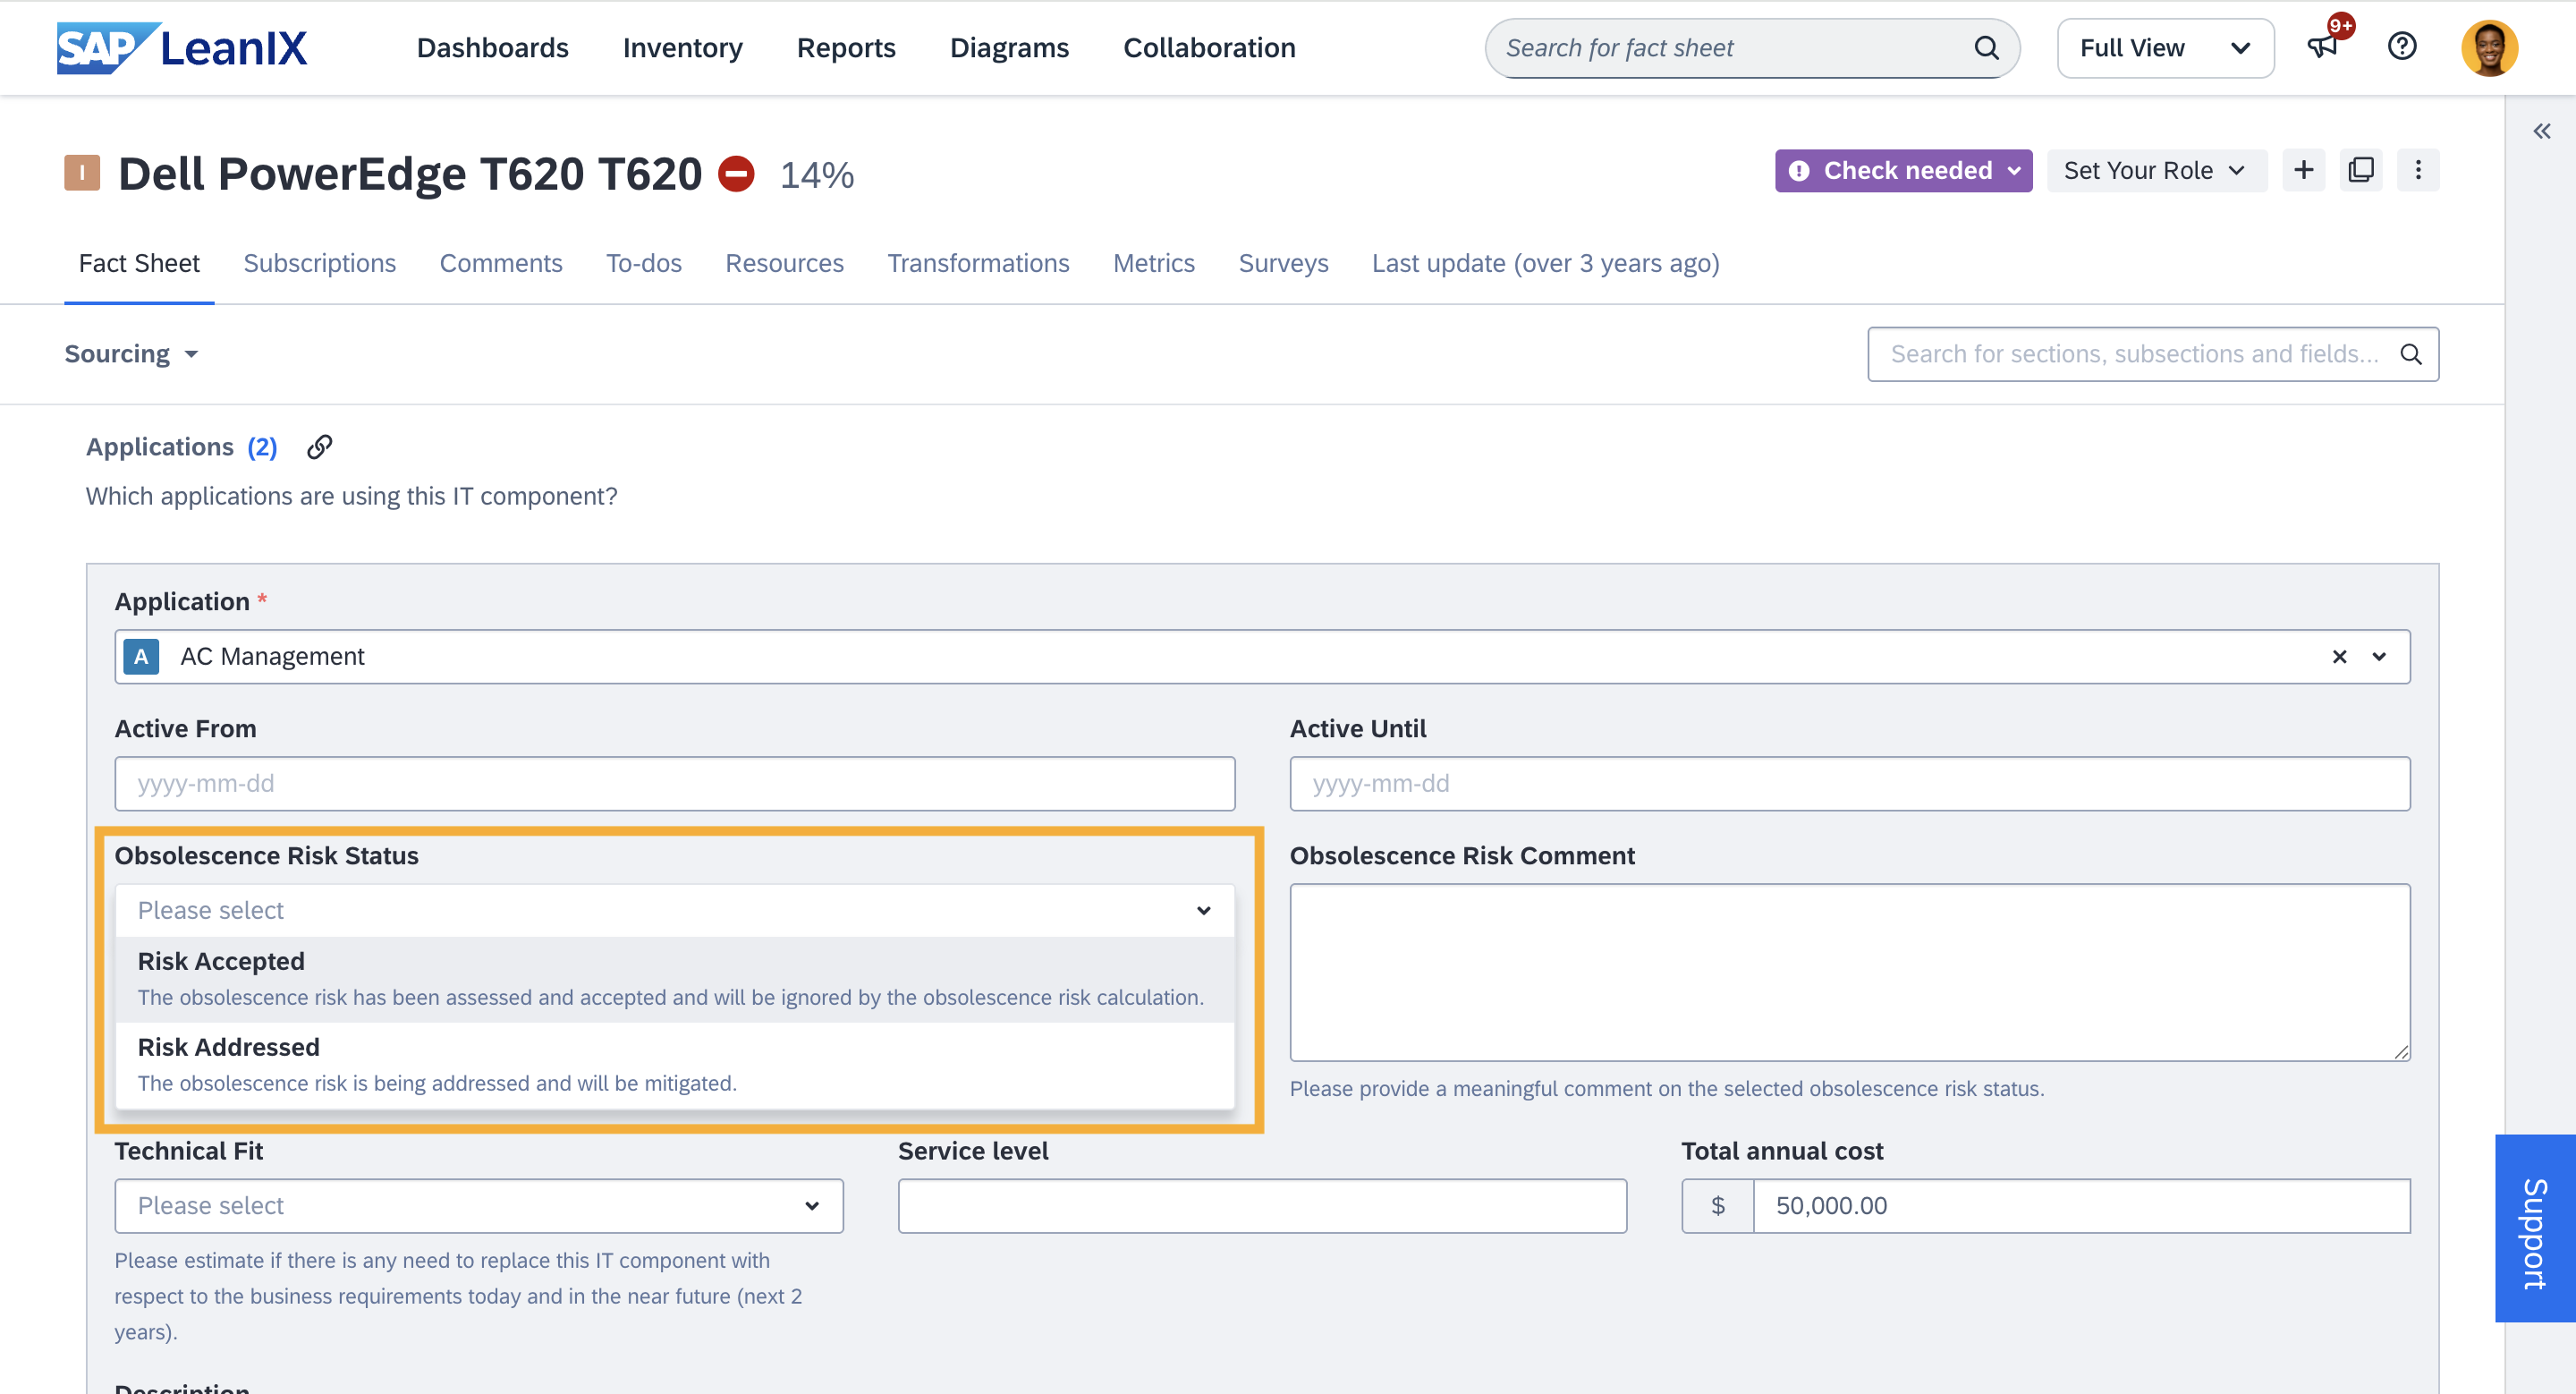Open the Set Your Role dropdown
The image size is (2576, 1394).
click(2155, 171)
